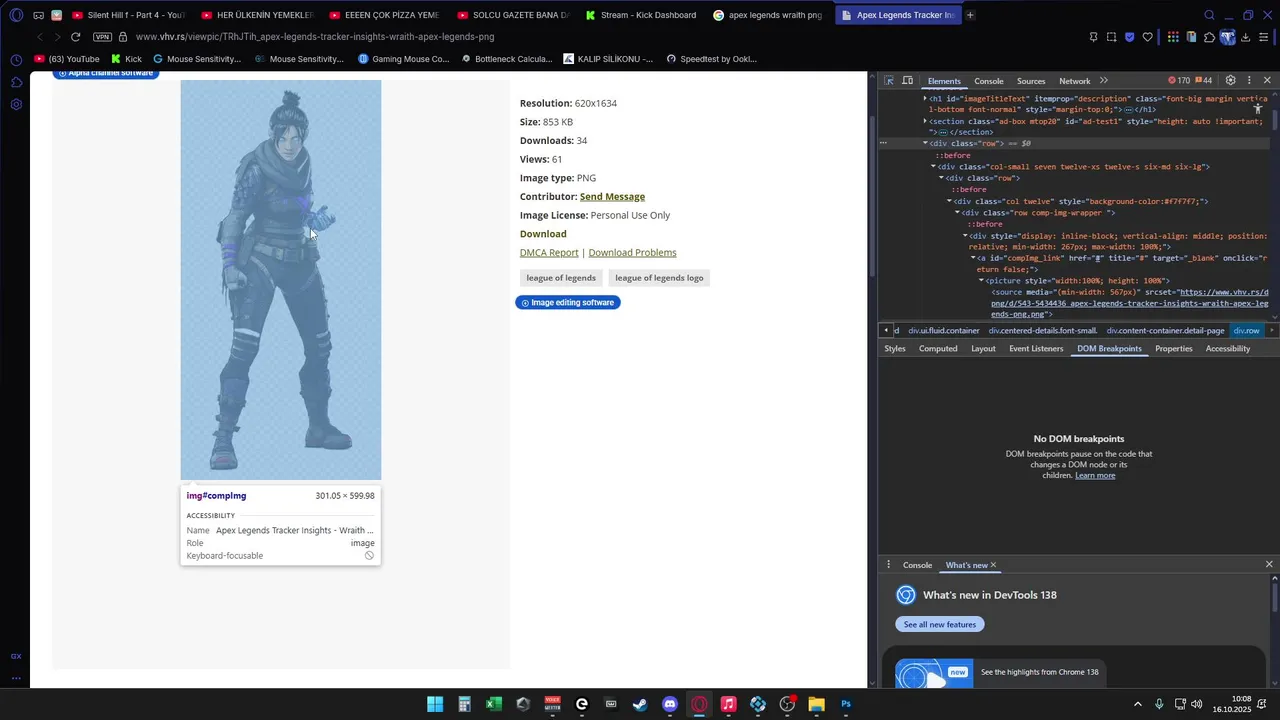The width and height of the screenshot is (1280, 720).
Task: Open DevTools settings gear icon
Action: click(x=1231, y=80)
